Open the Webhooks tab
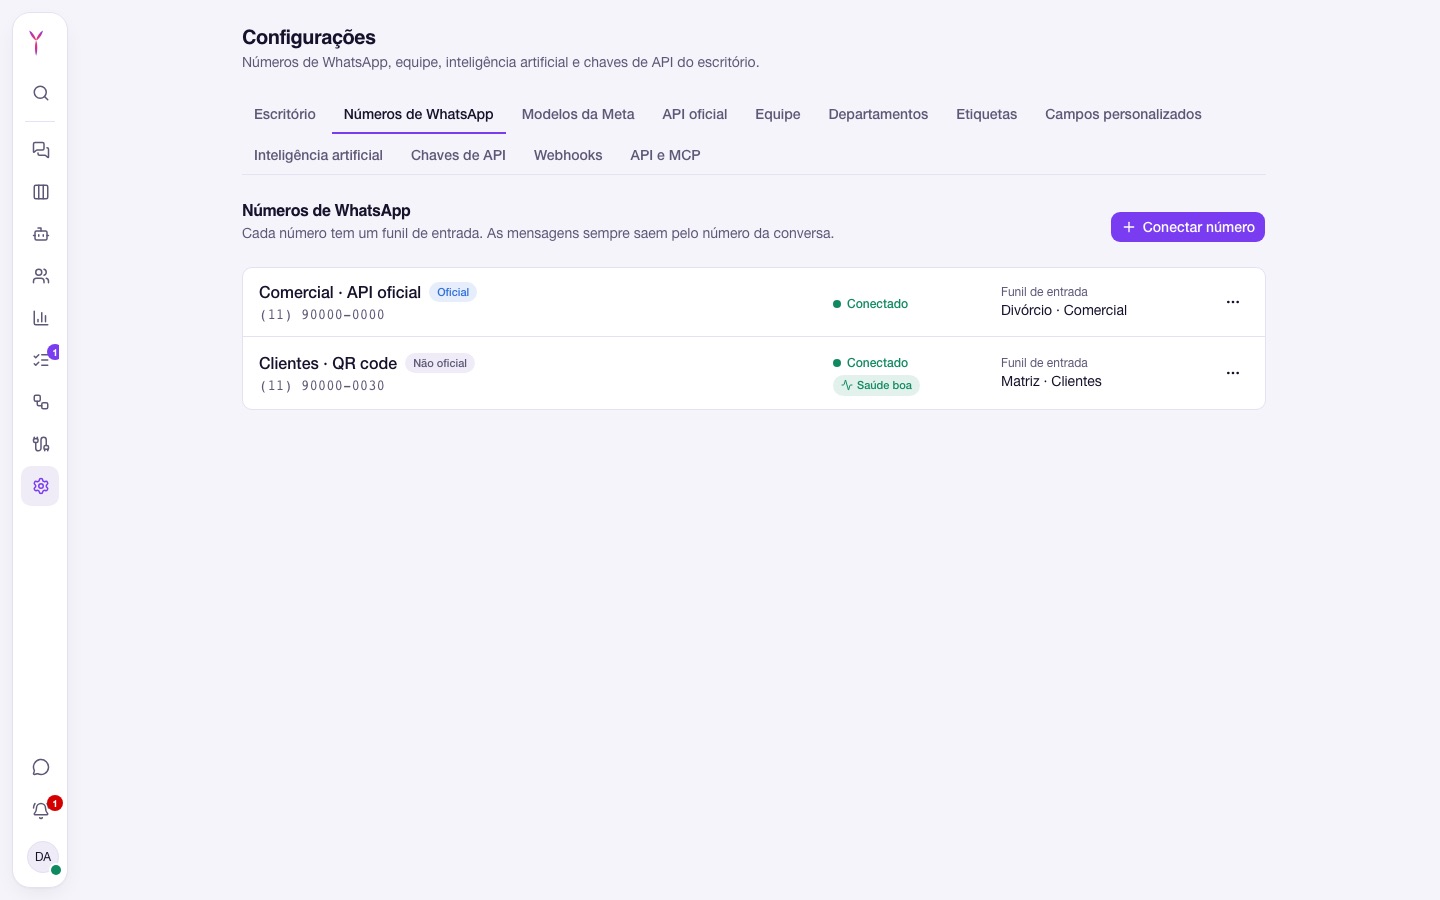The height and width of the screenshot is (900, 1440). (568, 155)
